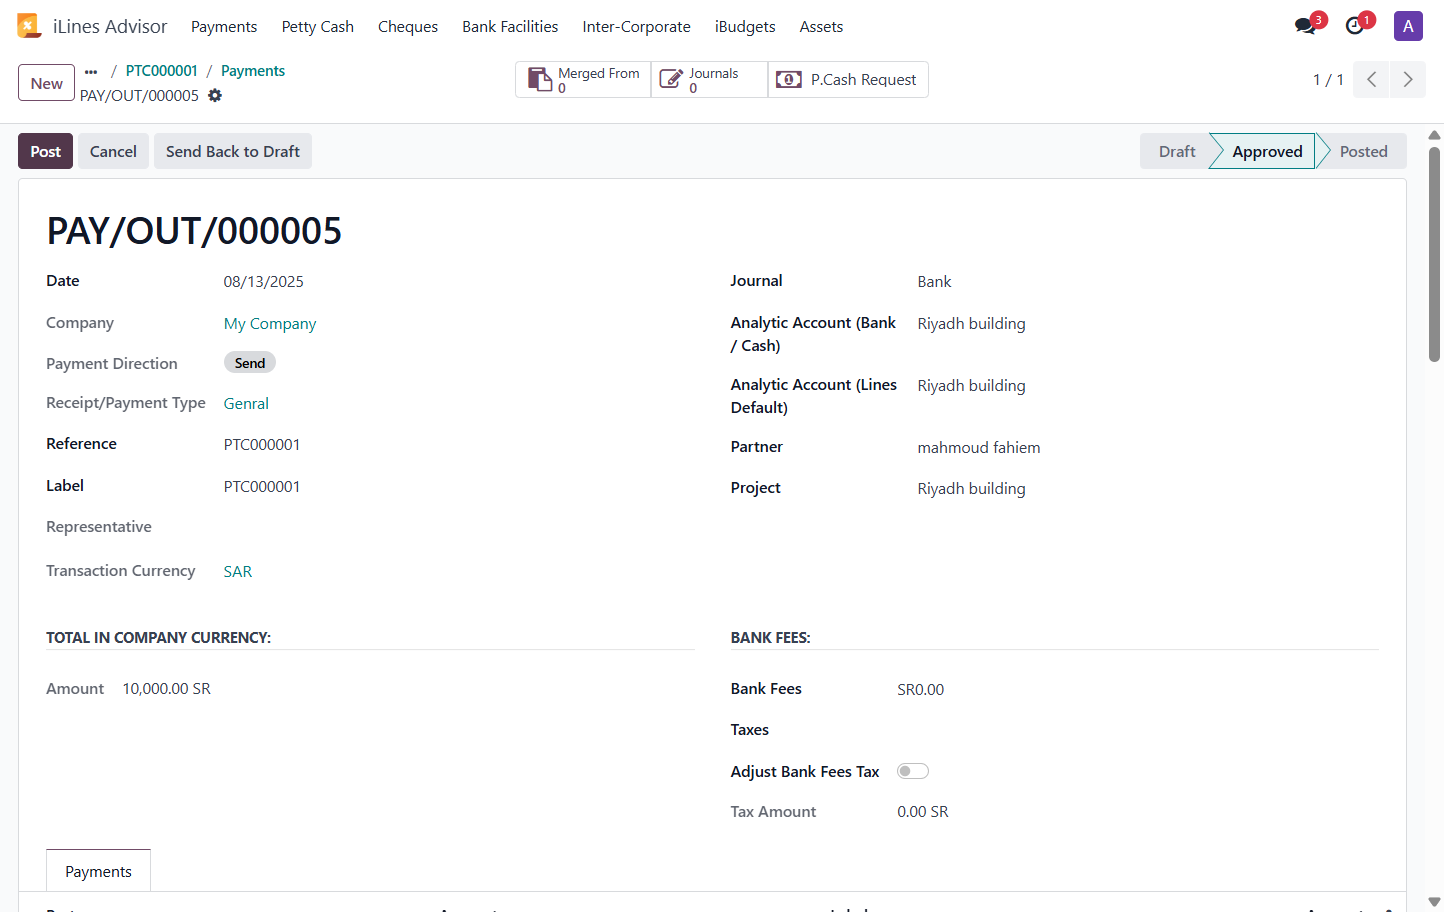
Task: Follow the Payments breadcrumb link
Action: point(253,71)
